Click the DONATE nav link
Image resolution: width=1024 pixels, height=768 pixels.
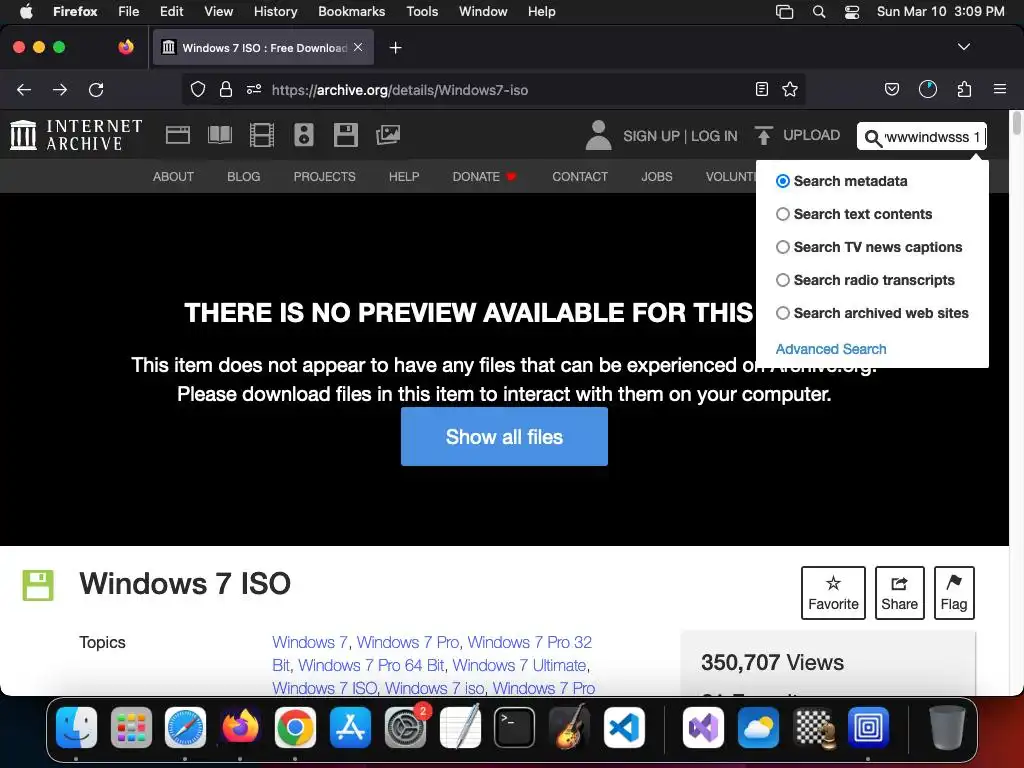pyautogui.click(x=485, y=177)
